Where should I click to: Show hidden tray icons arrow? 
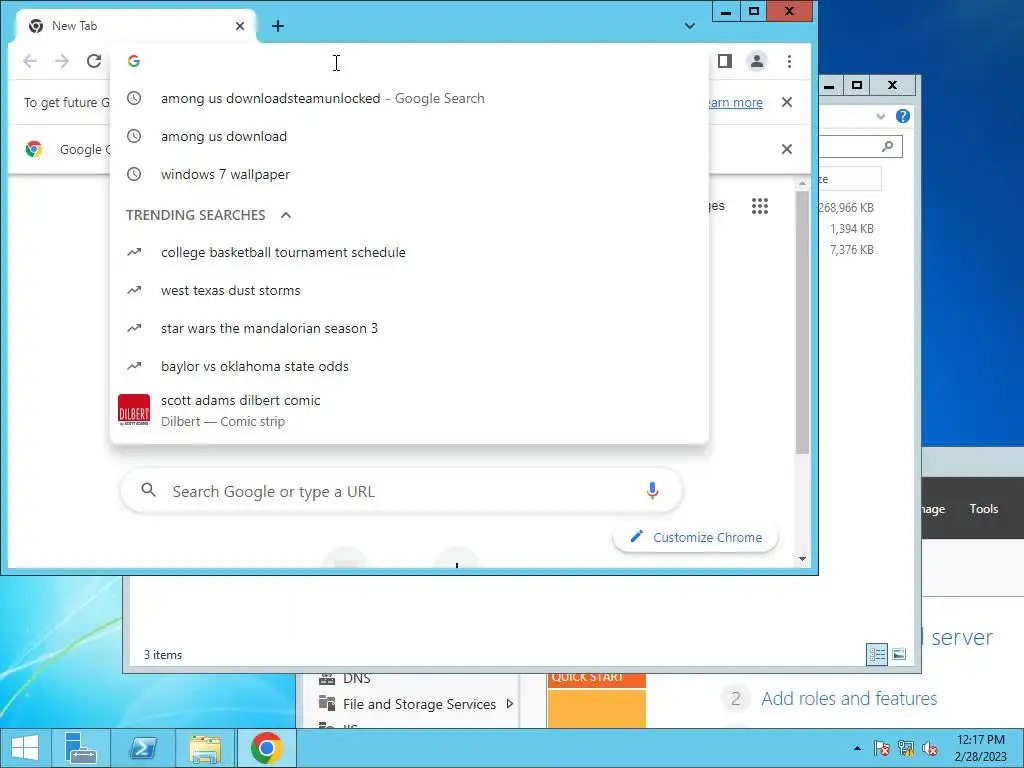[857, 748]
